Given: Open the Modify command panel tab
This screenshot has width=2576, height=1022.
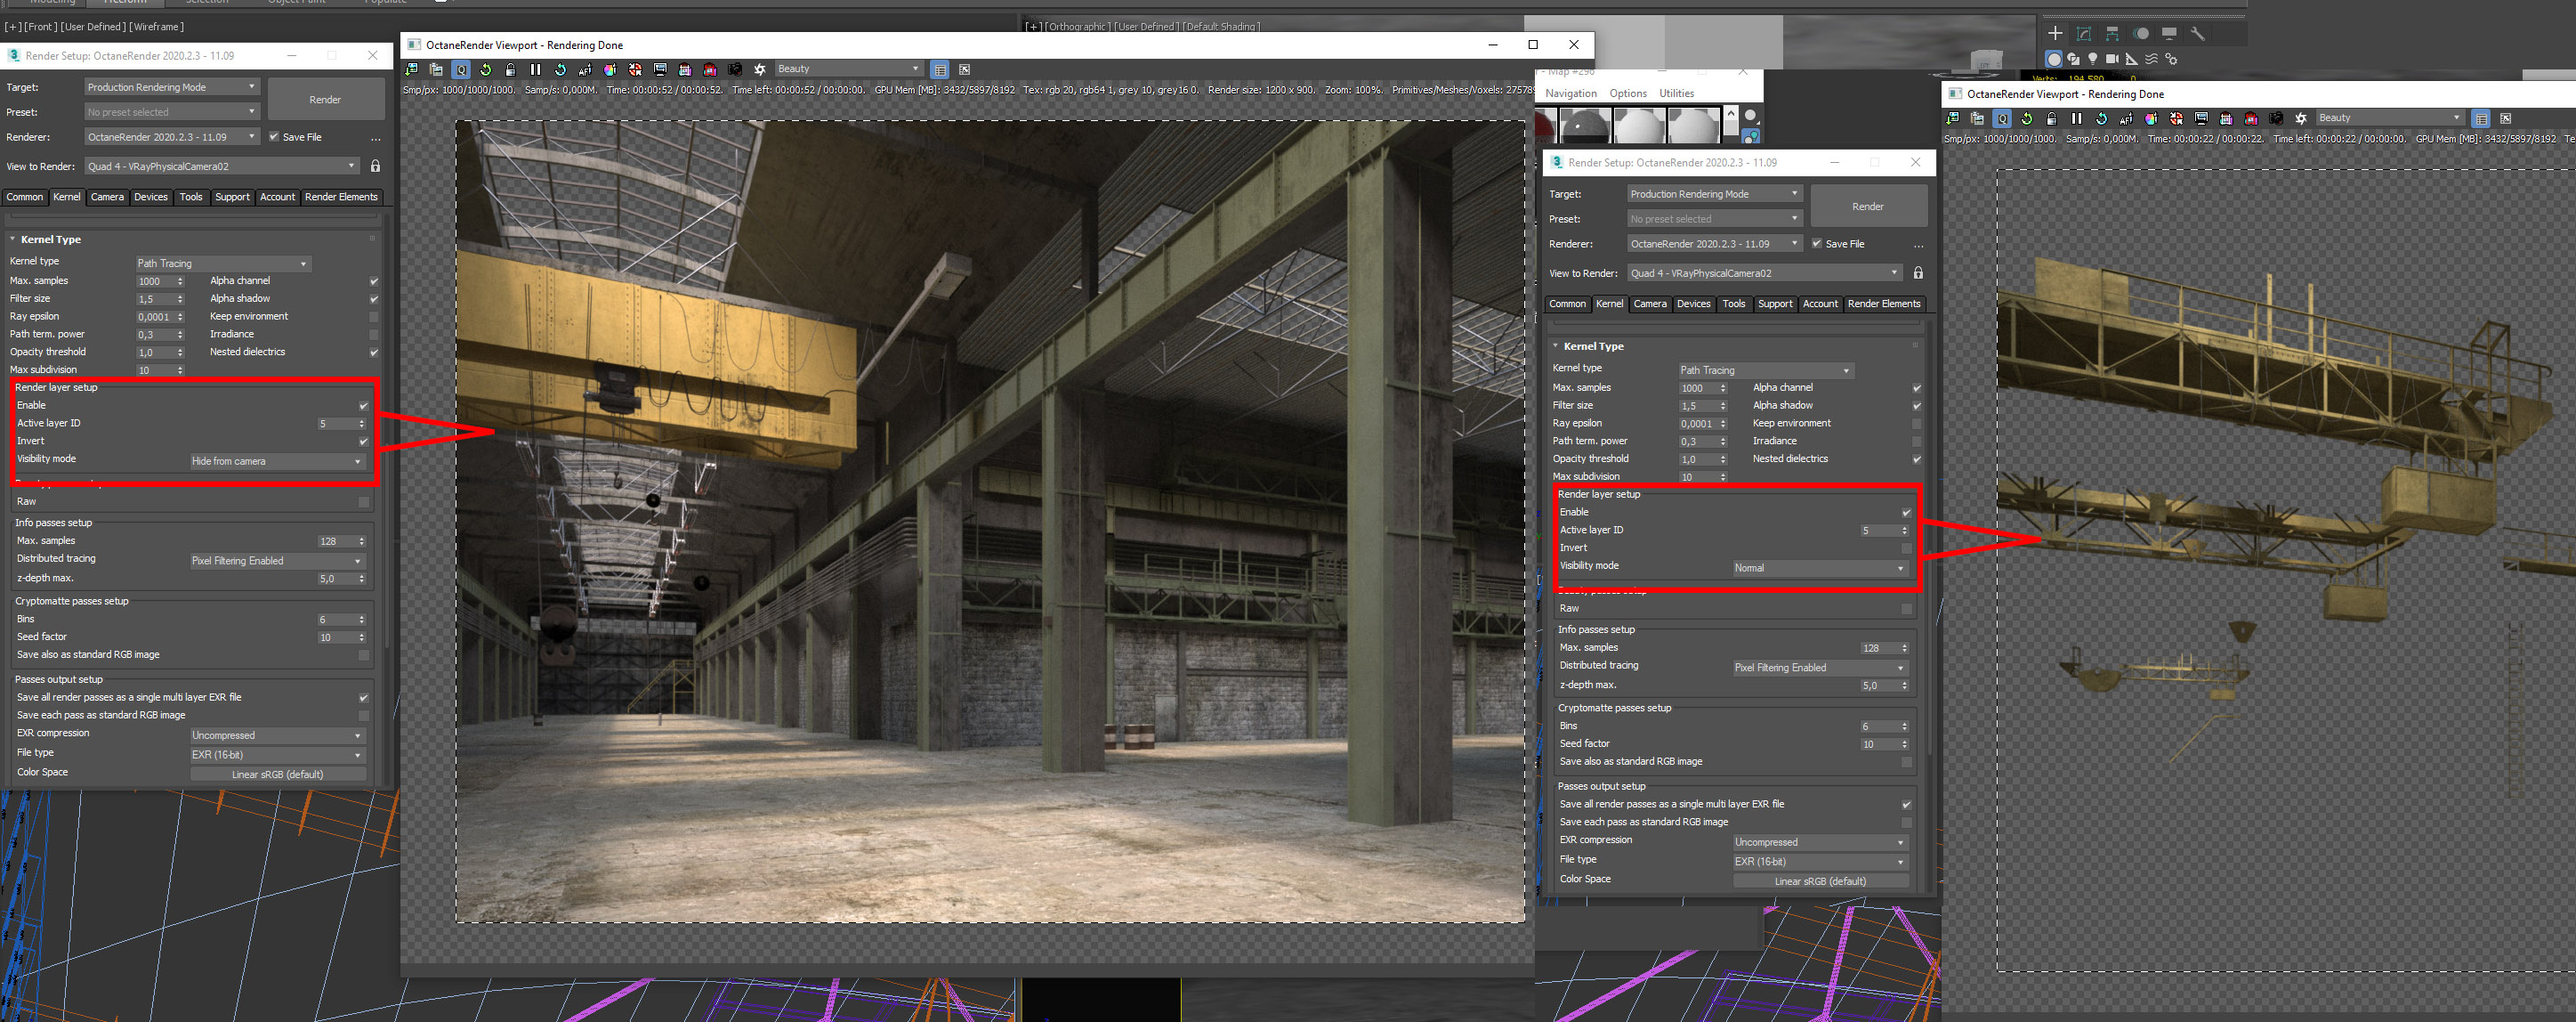Looking at the screenshot, I should [2084, 34].
